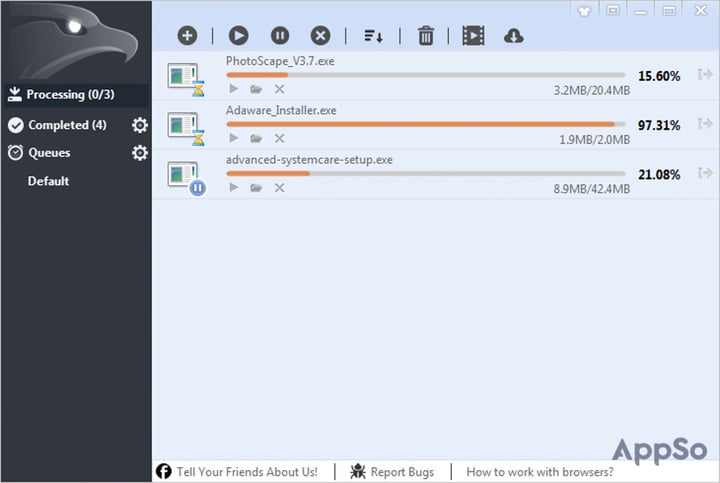Remove advanced-systemcare-setup.exe using its X icon
Viewport: 720px width, 483px height.
click(x=279, y=187)
